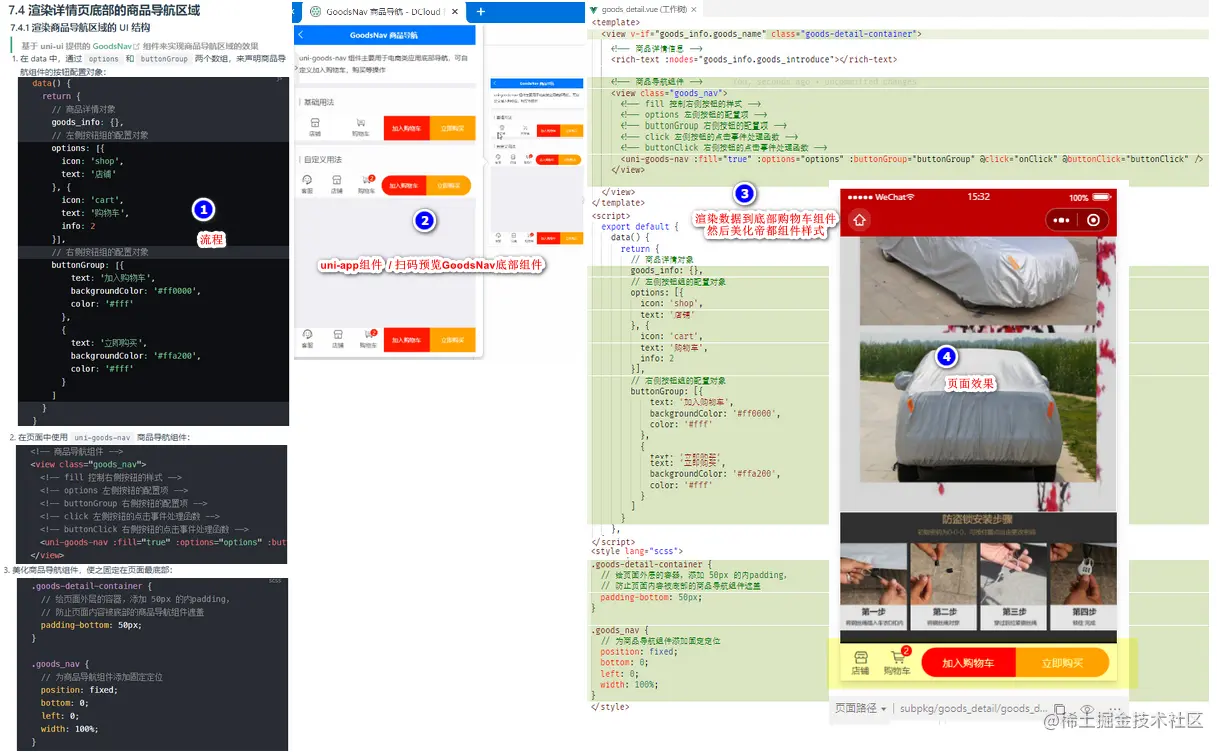Click 'position: fixed;' in left scss block

coord(79,690)
